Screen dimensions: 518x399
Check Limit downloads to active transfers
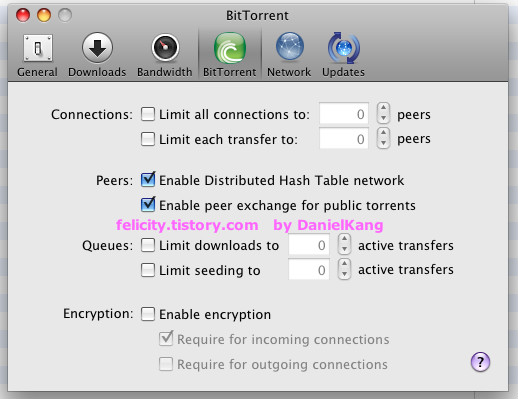coord(148,245)
